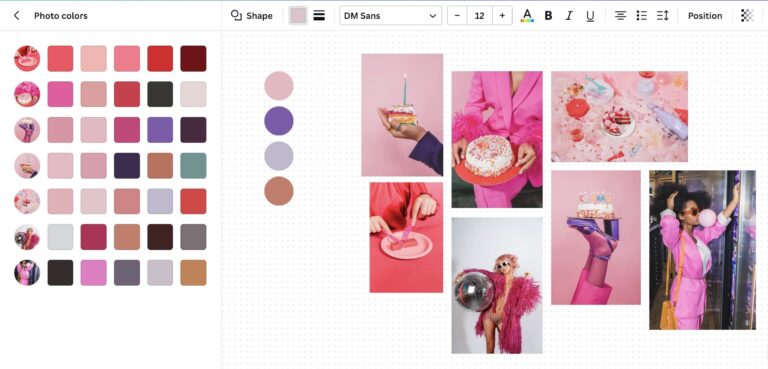
Task: Select the purple circle on canvas
Action: pyautogui.click(x=279, y=121)
